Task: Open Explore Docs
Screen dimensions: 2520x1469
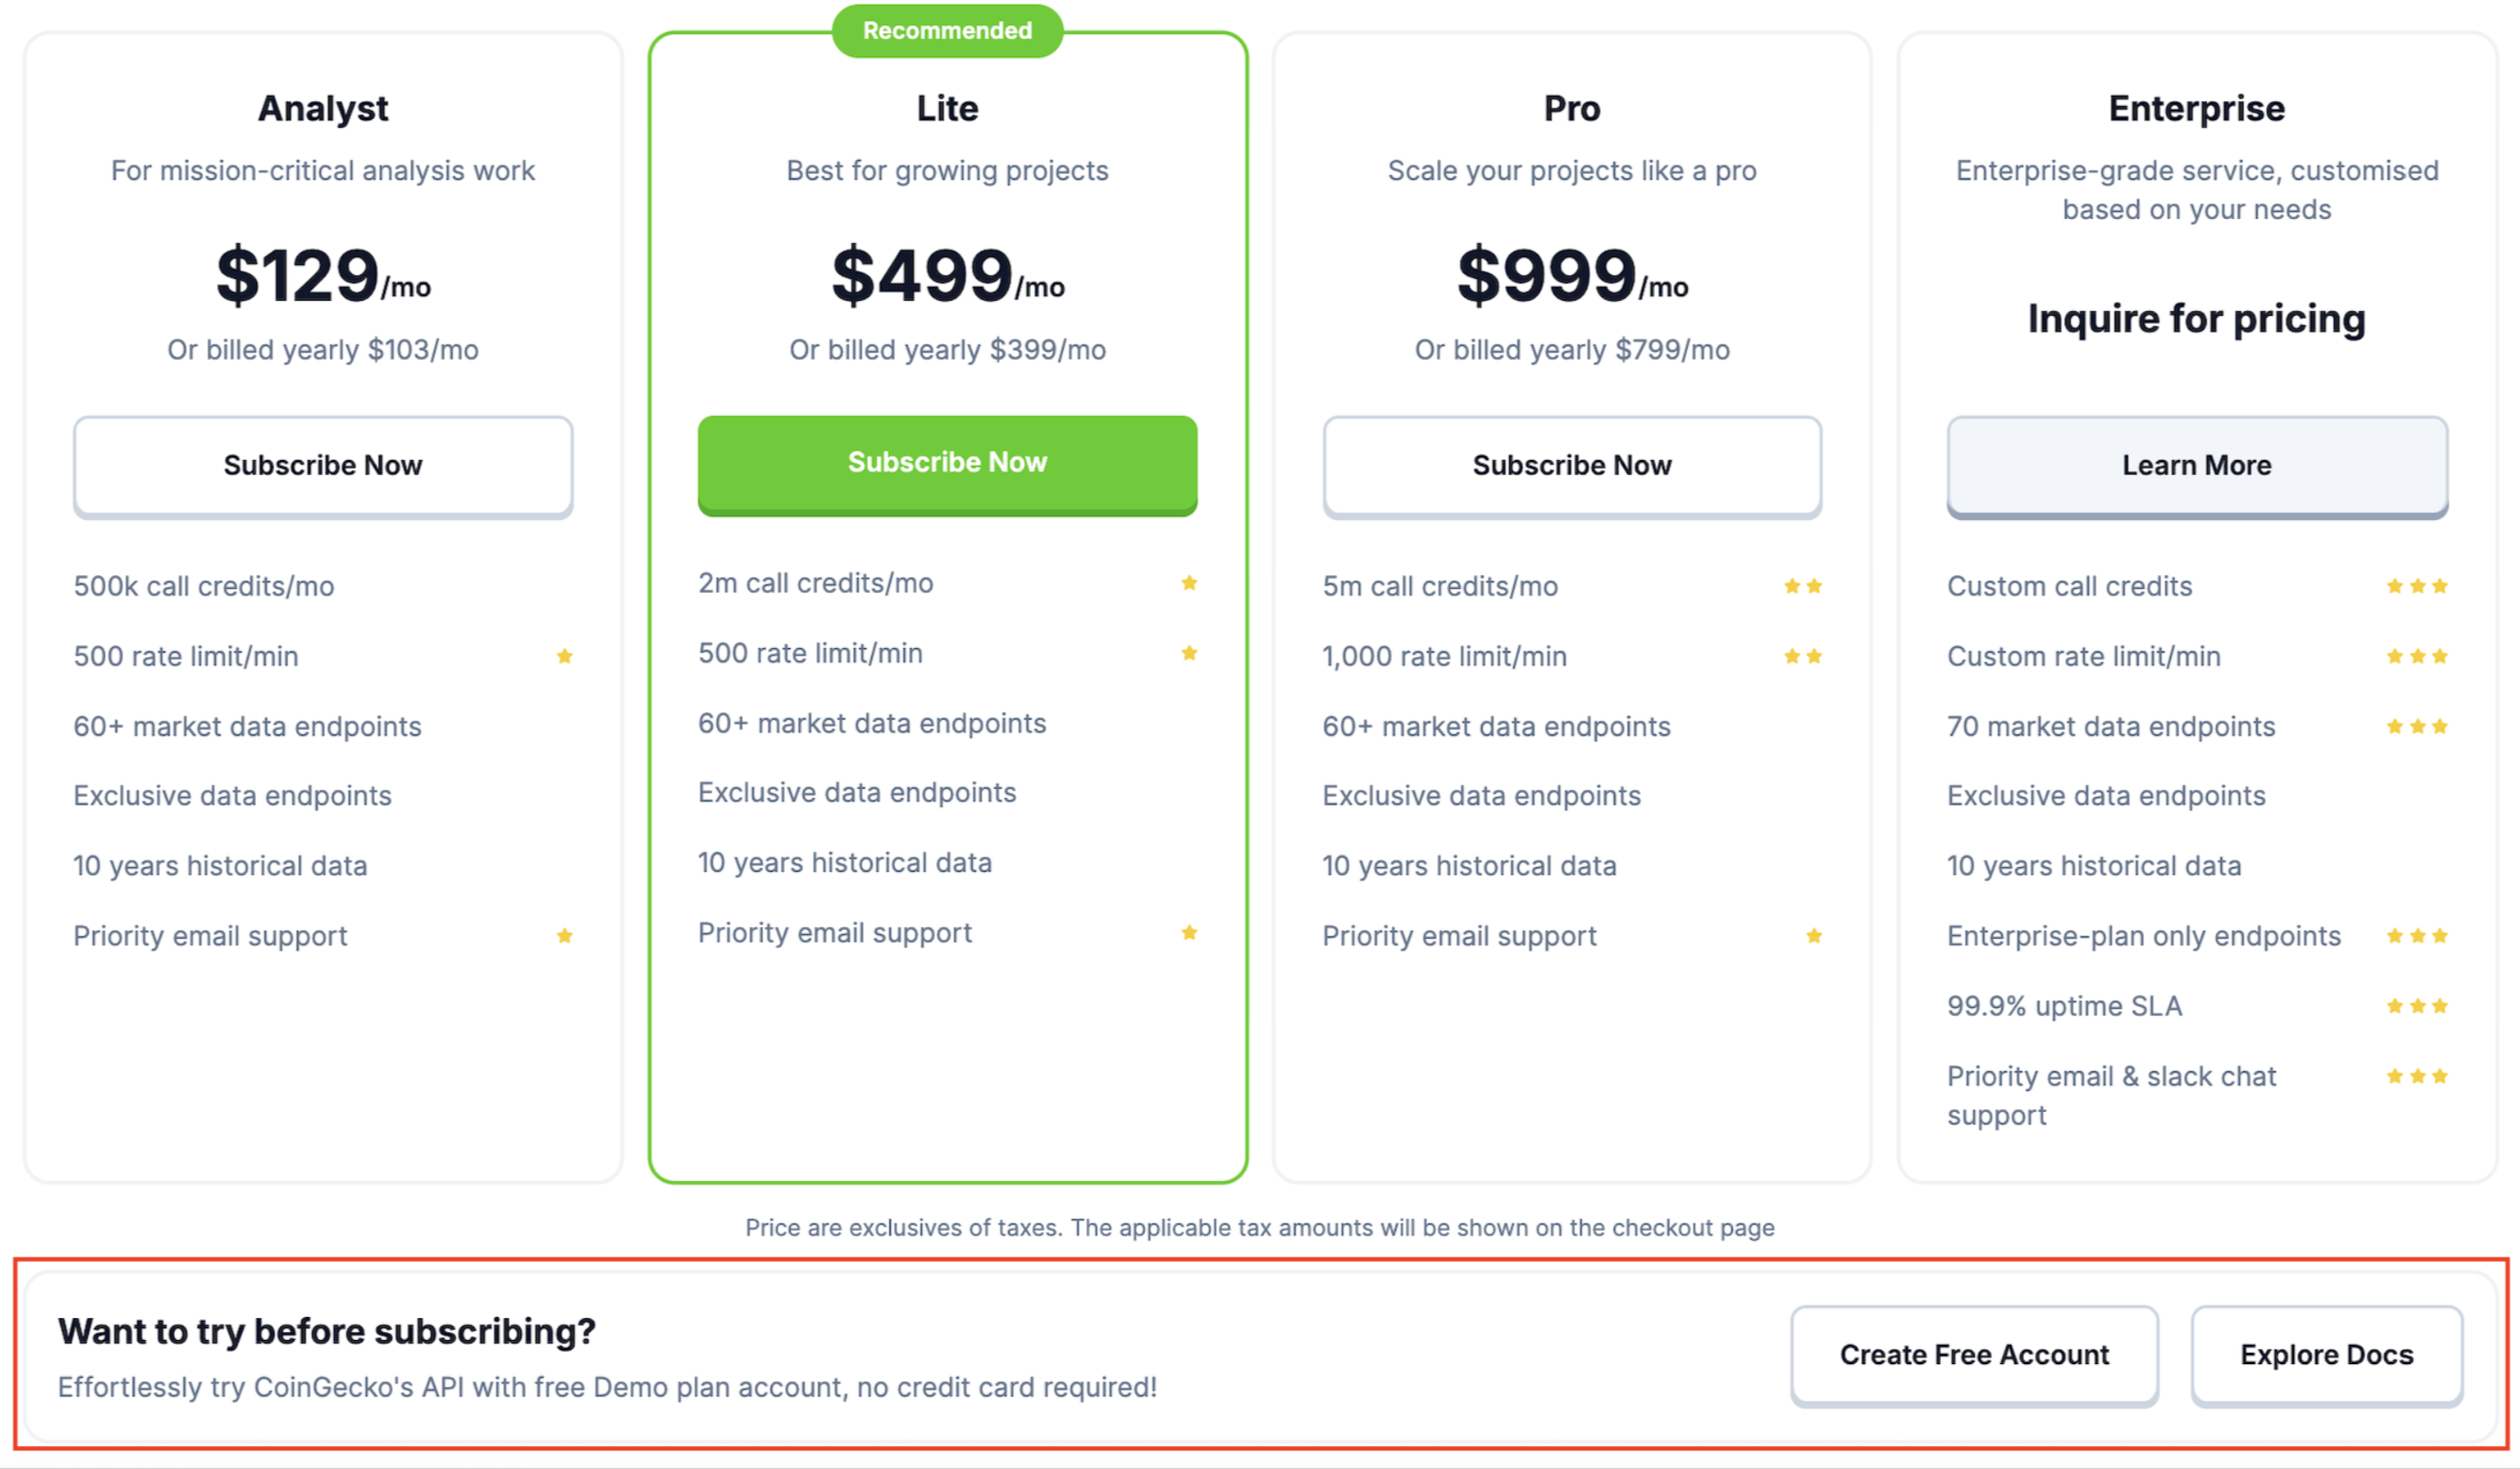Action: [x=2326, y=1356]
